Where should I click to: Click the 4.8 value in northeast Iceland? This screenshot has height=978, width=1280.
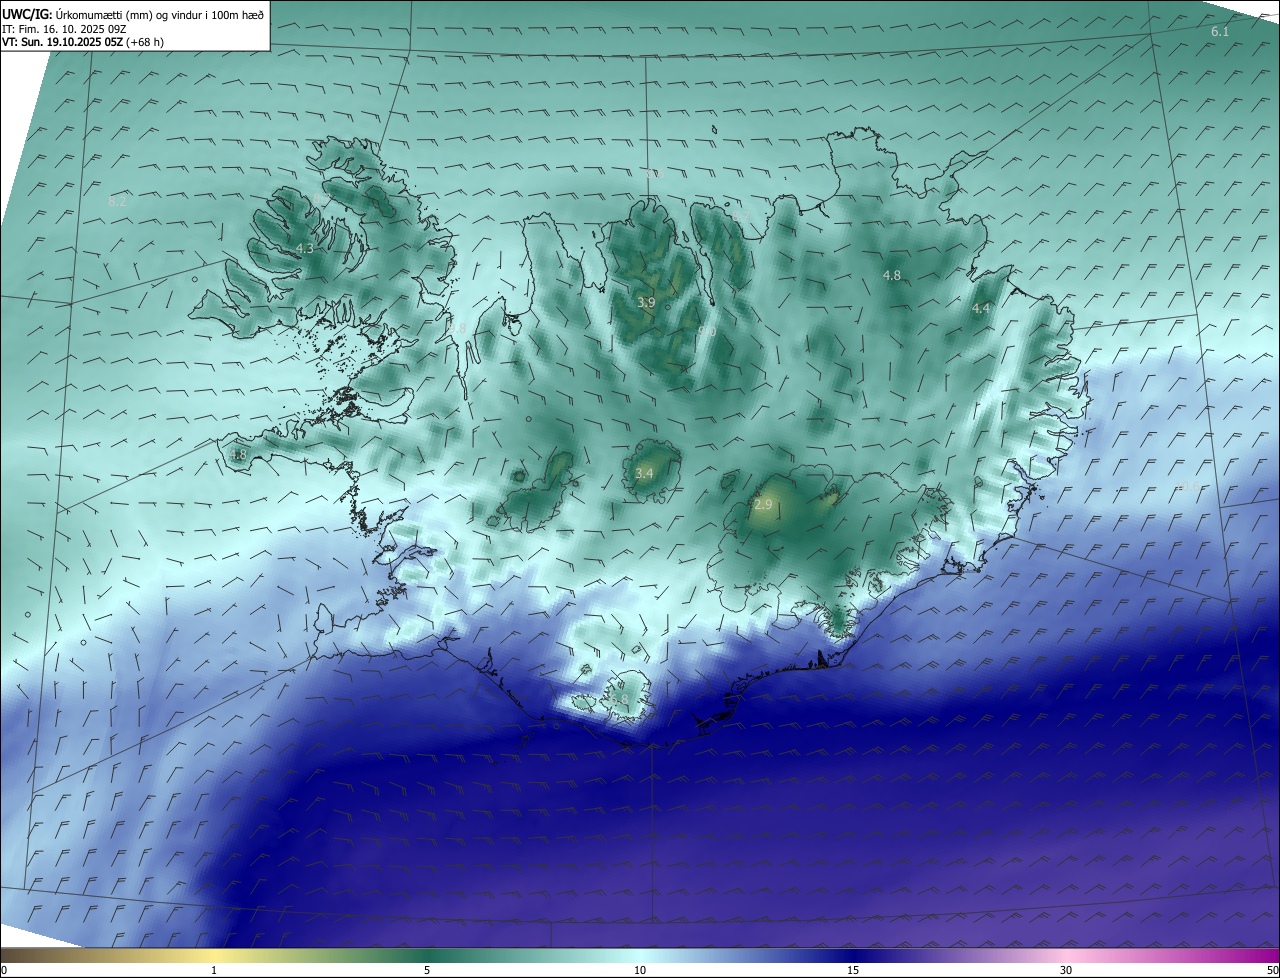[x=892, y=275]
